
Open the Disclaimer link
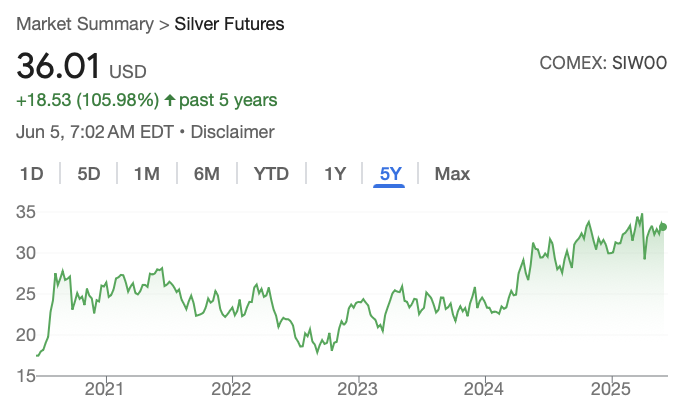pos(232,132)
